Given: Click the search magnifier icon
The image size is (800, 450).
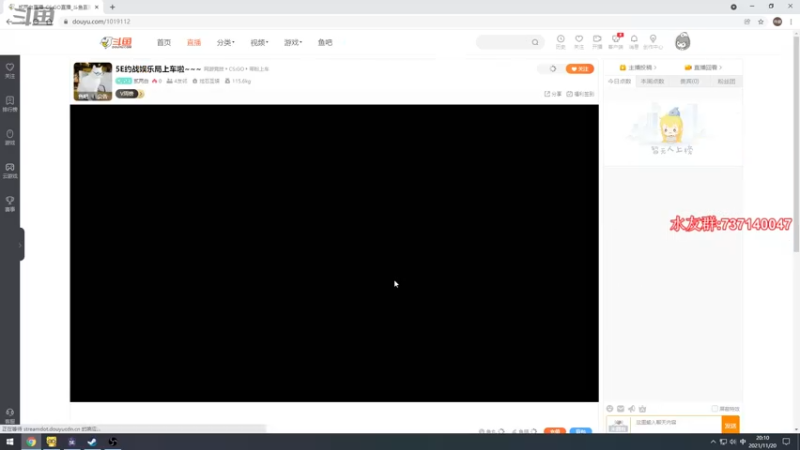Looking at the screenshot, I should point(535,42).
